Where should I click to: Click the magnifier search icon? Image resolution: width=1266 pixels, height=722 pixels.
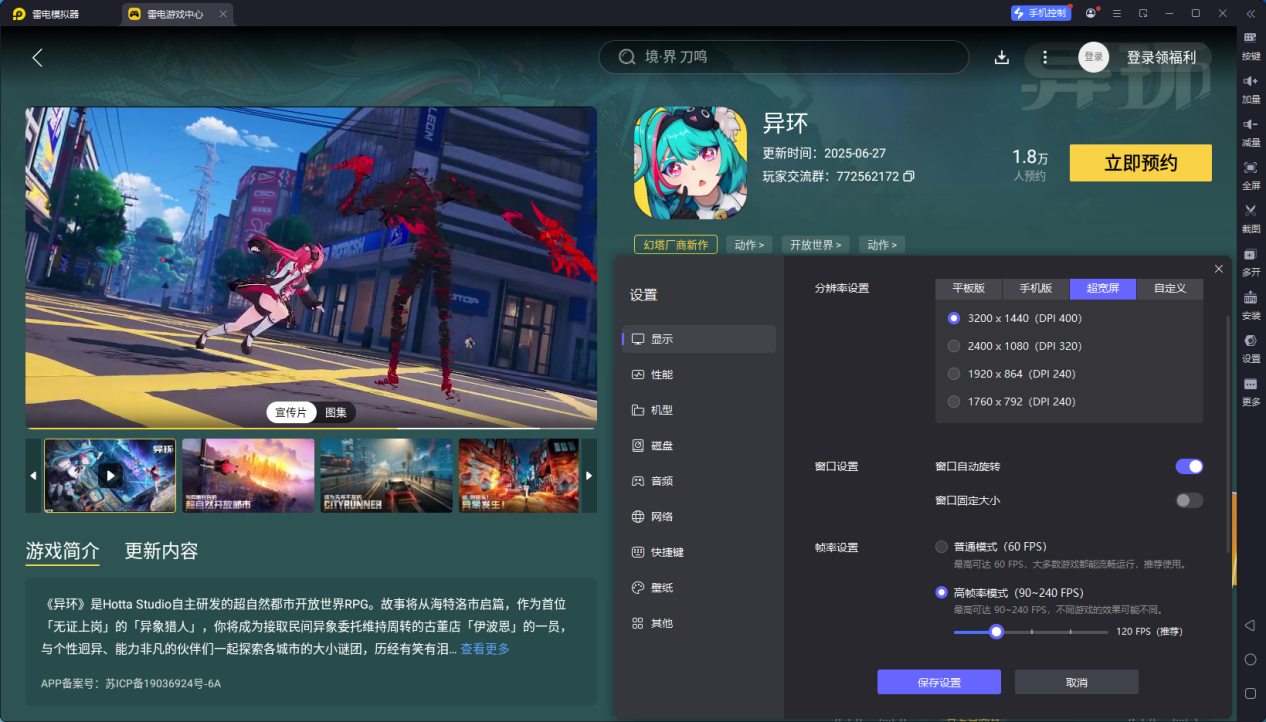pos(627,57)
